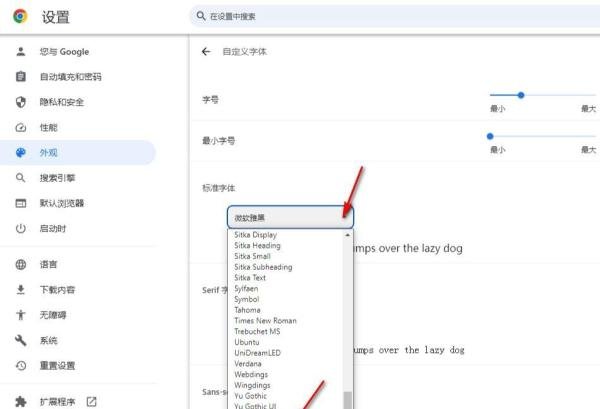Screen dimensions: 600x409
Task: Click the 字号 font size slider handle
Action: 521,95
